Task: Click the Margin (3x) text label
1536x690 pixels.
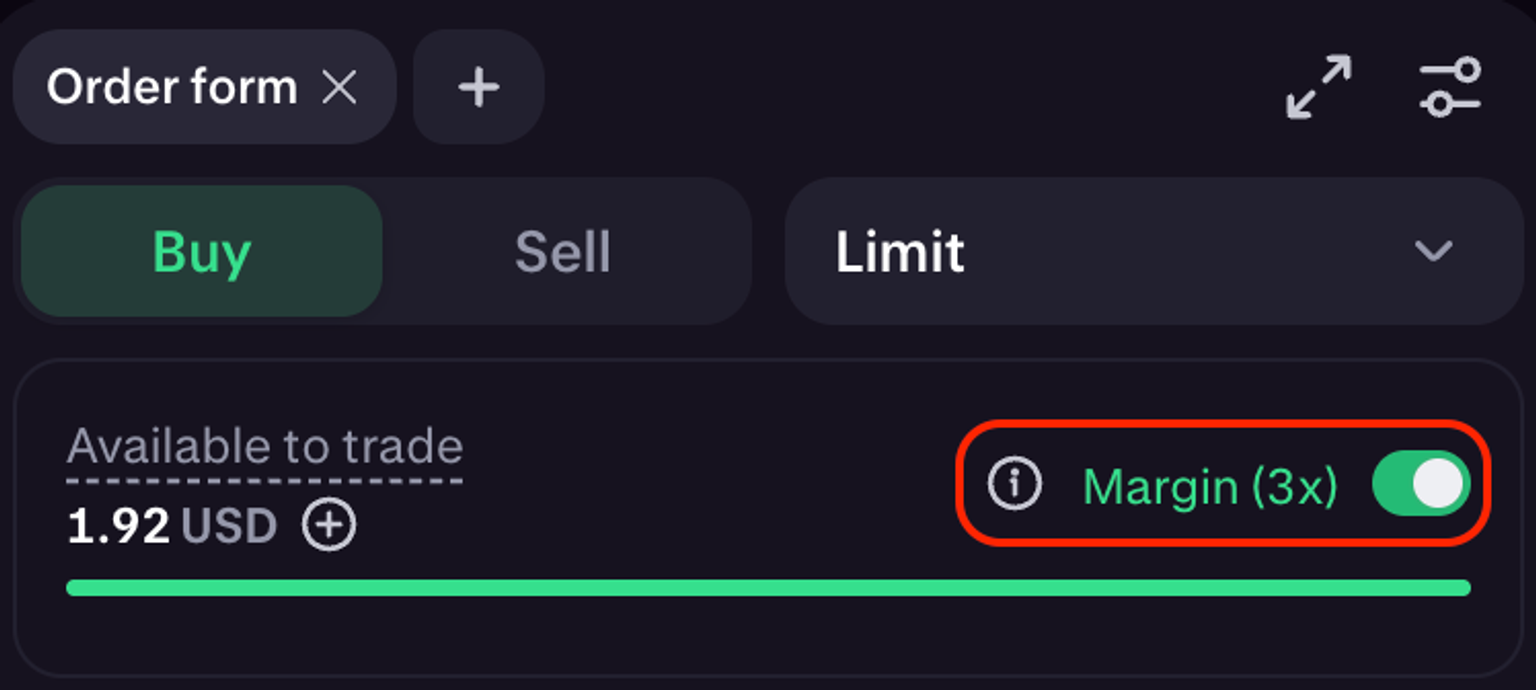Action: 1210,486
